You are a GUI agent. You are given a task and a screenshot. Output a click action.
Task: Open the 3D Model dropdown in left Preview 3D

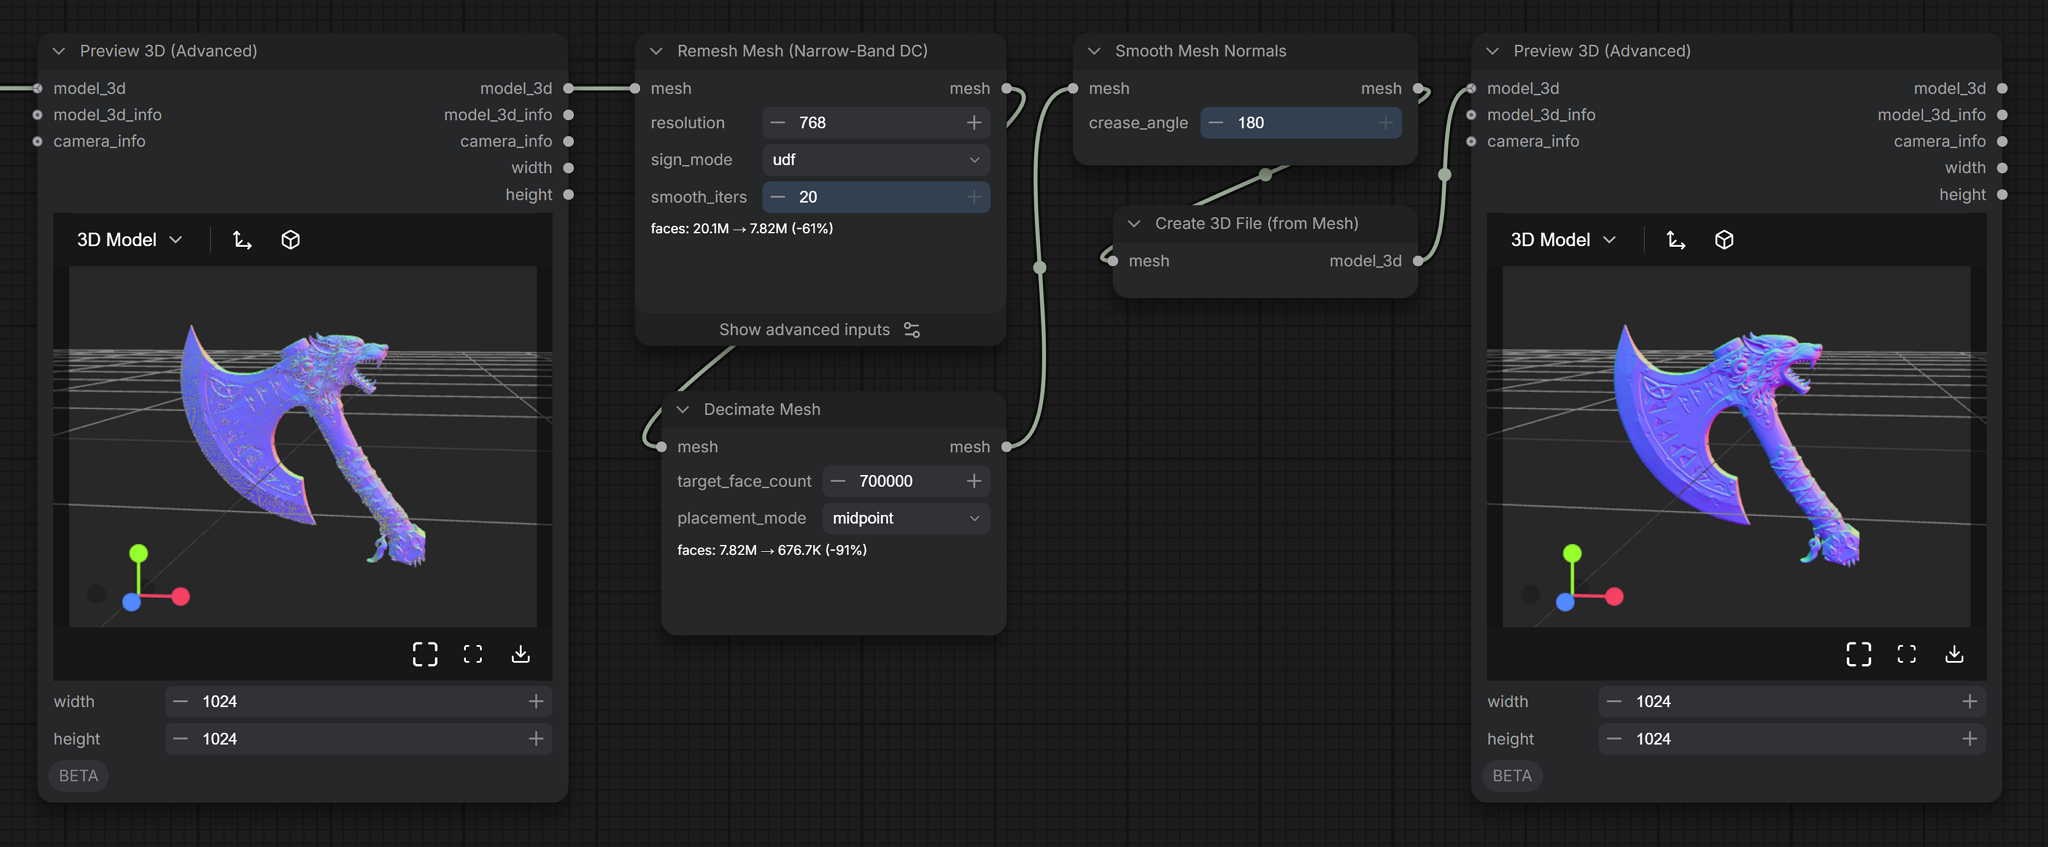point(130,240)
